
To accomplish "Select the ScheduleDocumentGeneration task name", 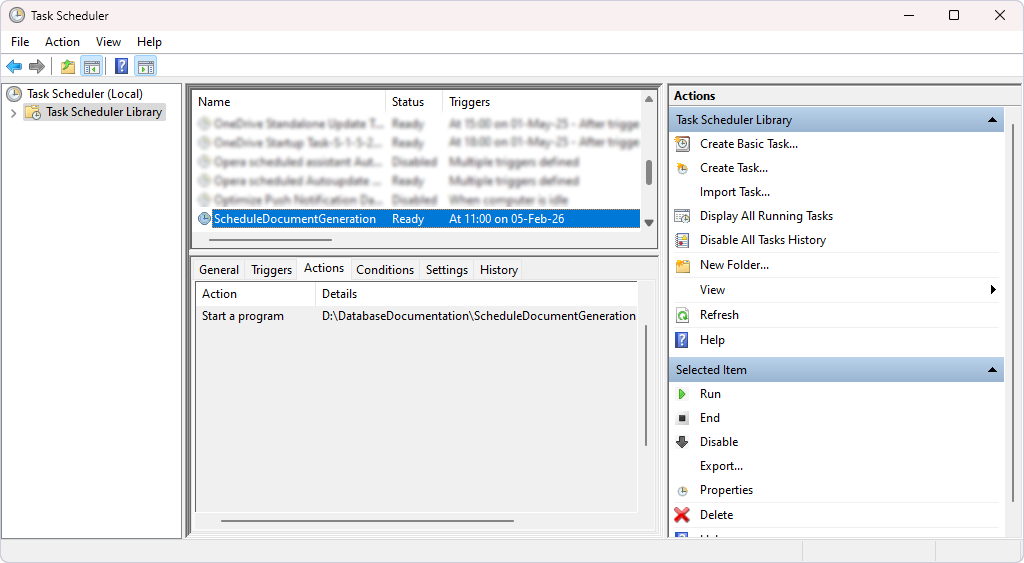I will coord(295,219).
